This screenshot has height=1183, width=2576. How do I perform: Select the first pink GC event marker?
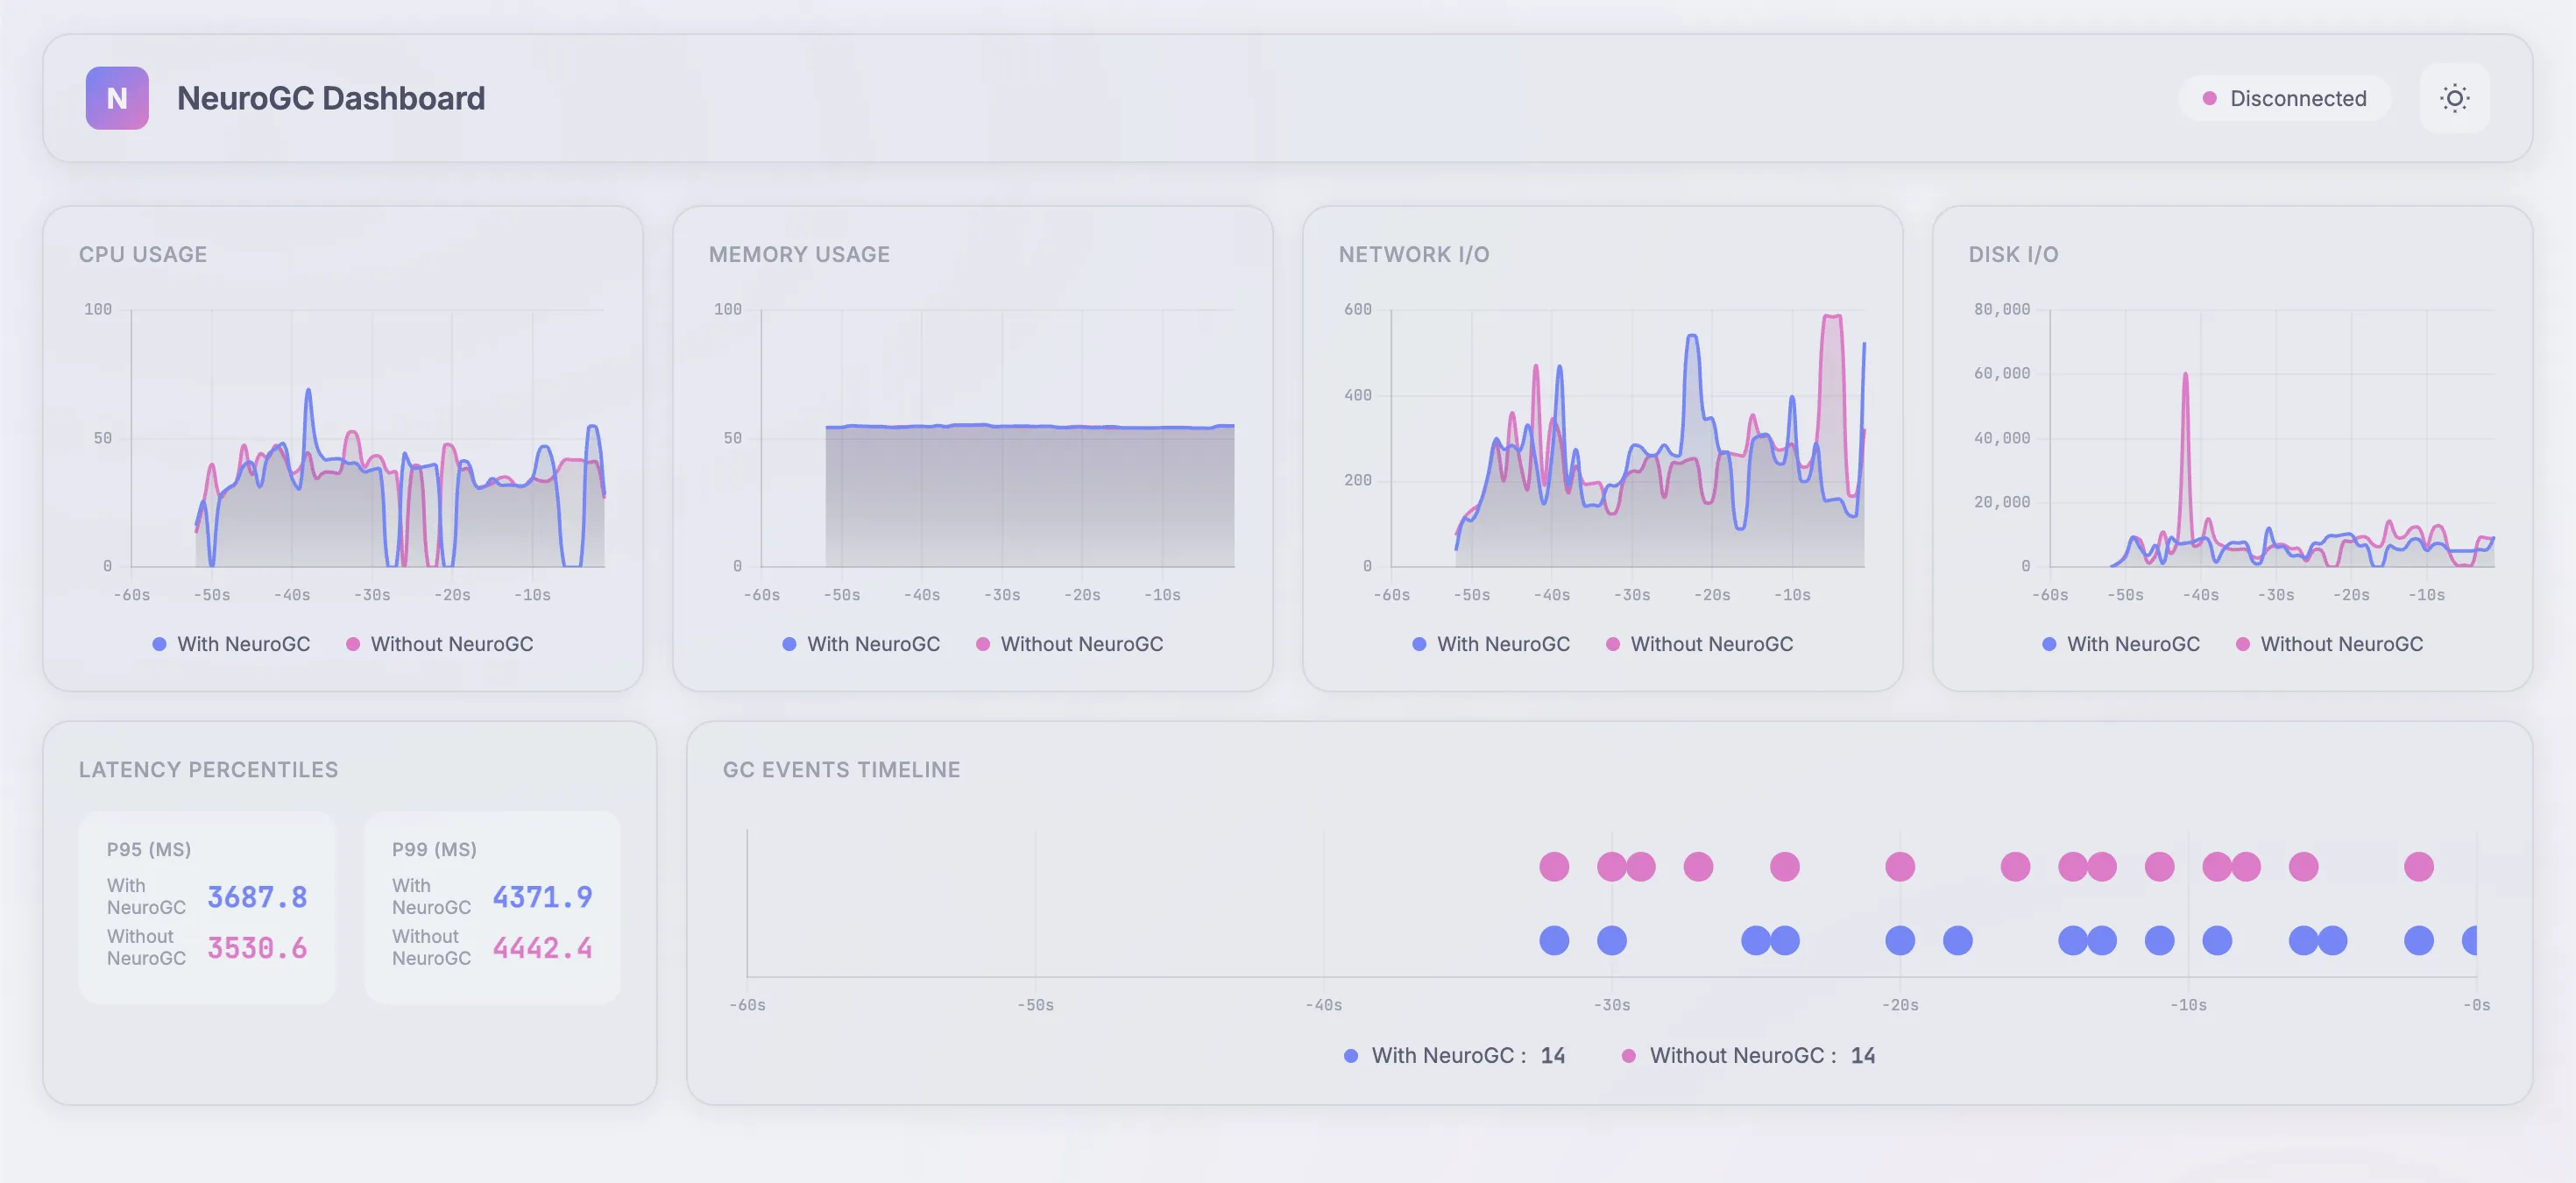click(1554, 866)
